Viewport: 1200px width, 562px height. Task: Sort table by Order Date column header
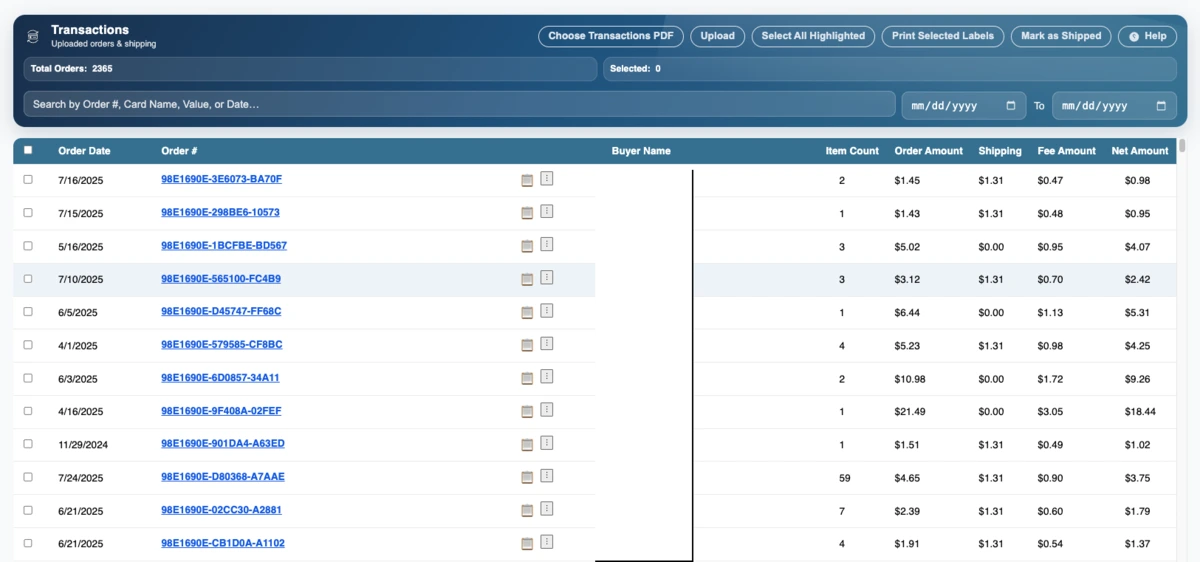tap(84, 151)
